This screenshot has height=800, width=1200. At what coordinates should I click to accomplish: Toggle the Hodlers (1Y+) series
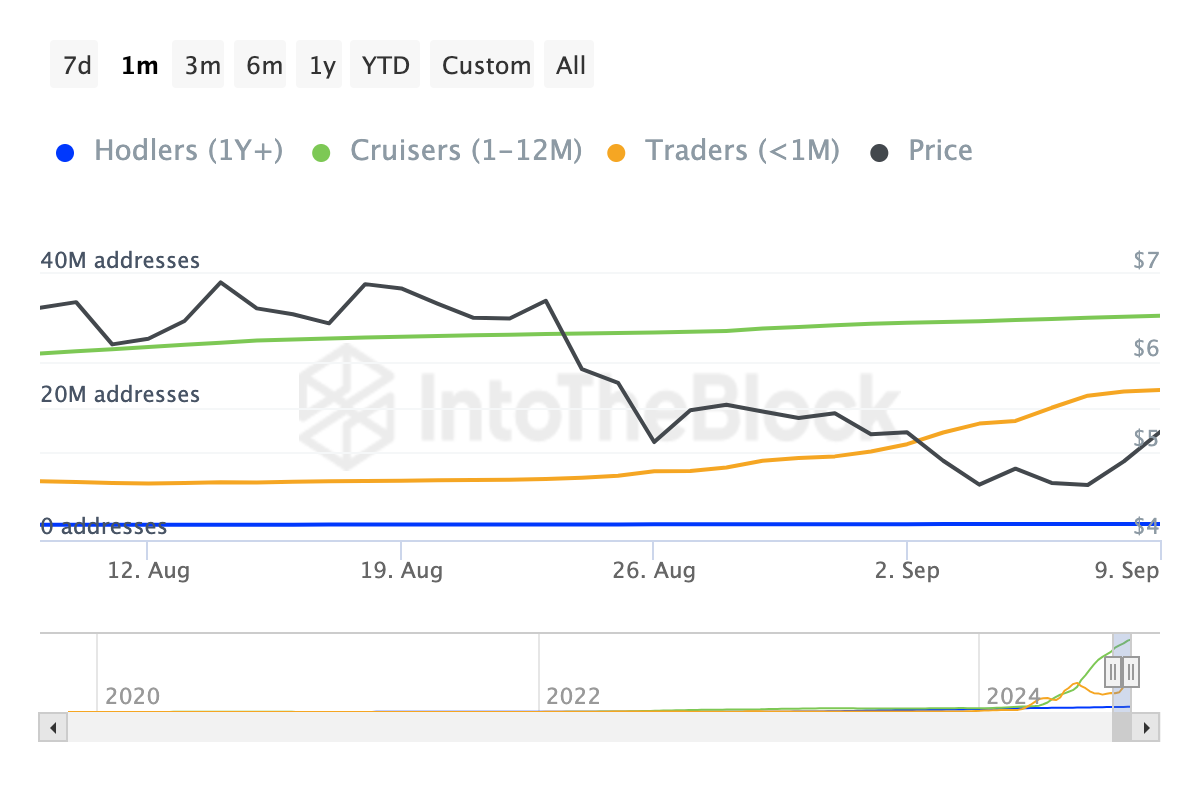pyautogui.click(x=188, y=151)
